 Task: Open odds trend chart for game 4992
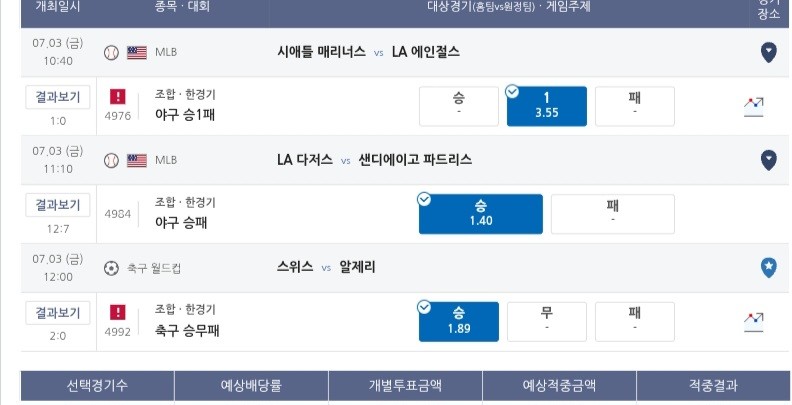coord(753,322)
